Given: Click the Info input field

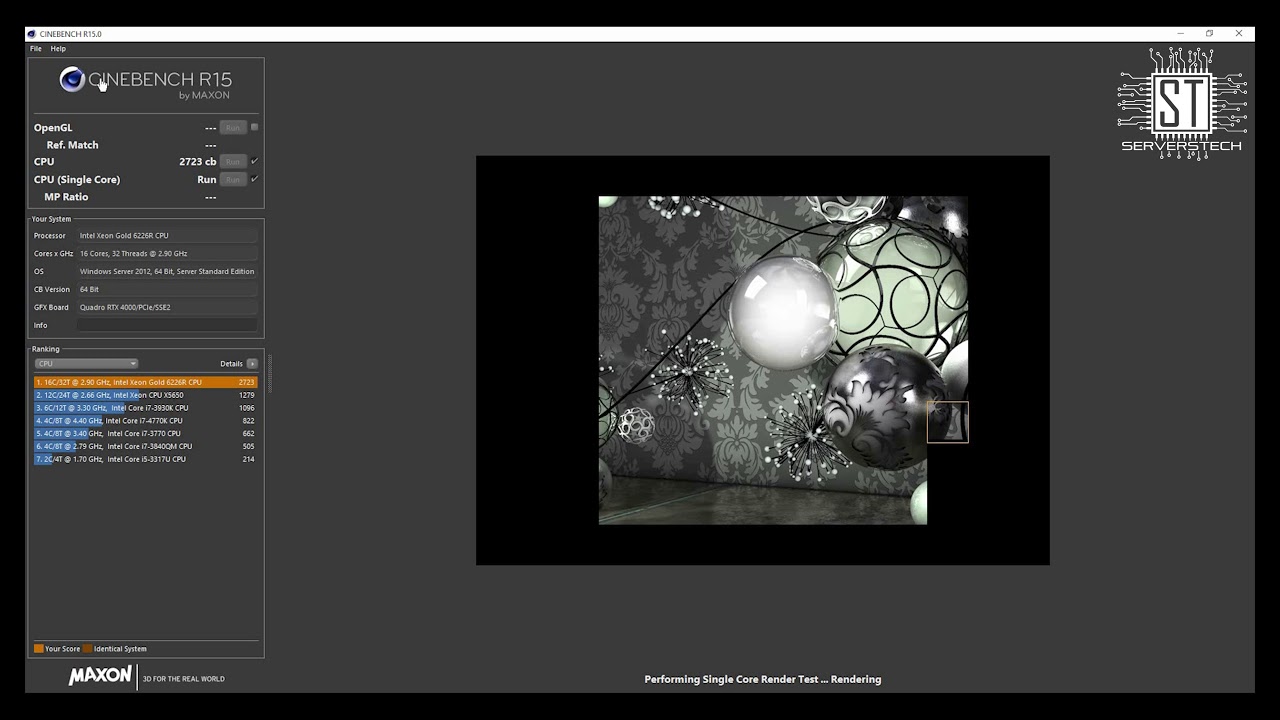Looking at the screenshot, I should (x=167, y=325).
